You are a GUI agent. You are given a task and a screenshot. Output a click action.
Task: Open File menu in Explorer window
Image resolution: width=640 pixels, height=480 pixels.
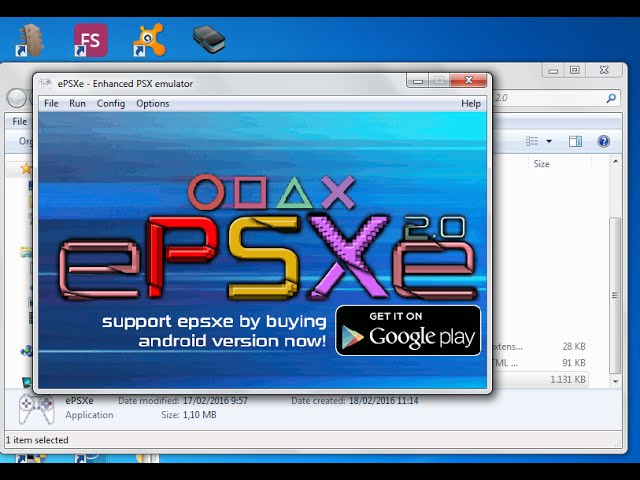coord(20,122)
